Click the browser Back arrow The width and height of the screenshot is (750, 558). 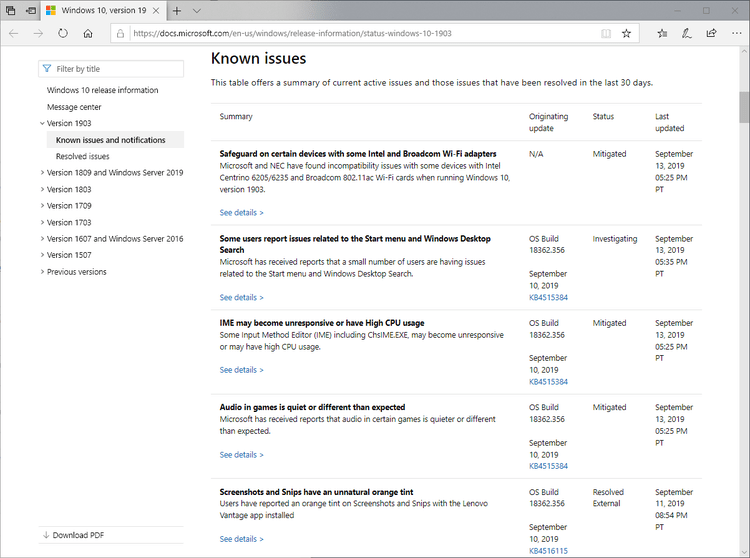[x=13, y=33]
